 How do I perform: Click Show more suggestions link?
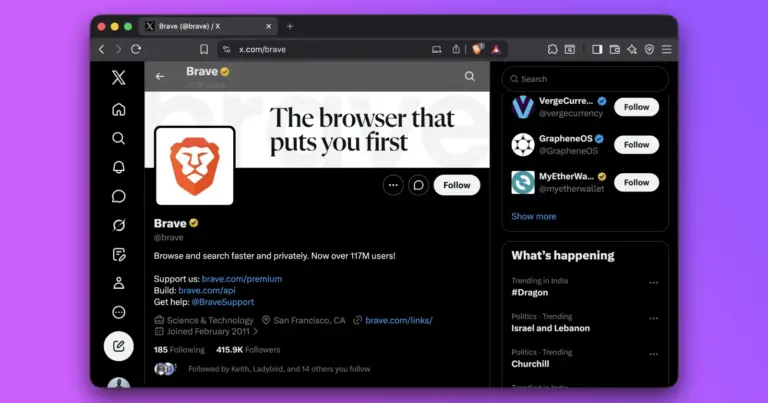[x=533, y=216]
